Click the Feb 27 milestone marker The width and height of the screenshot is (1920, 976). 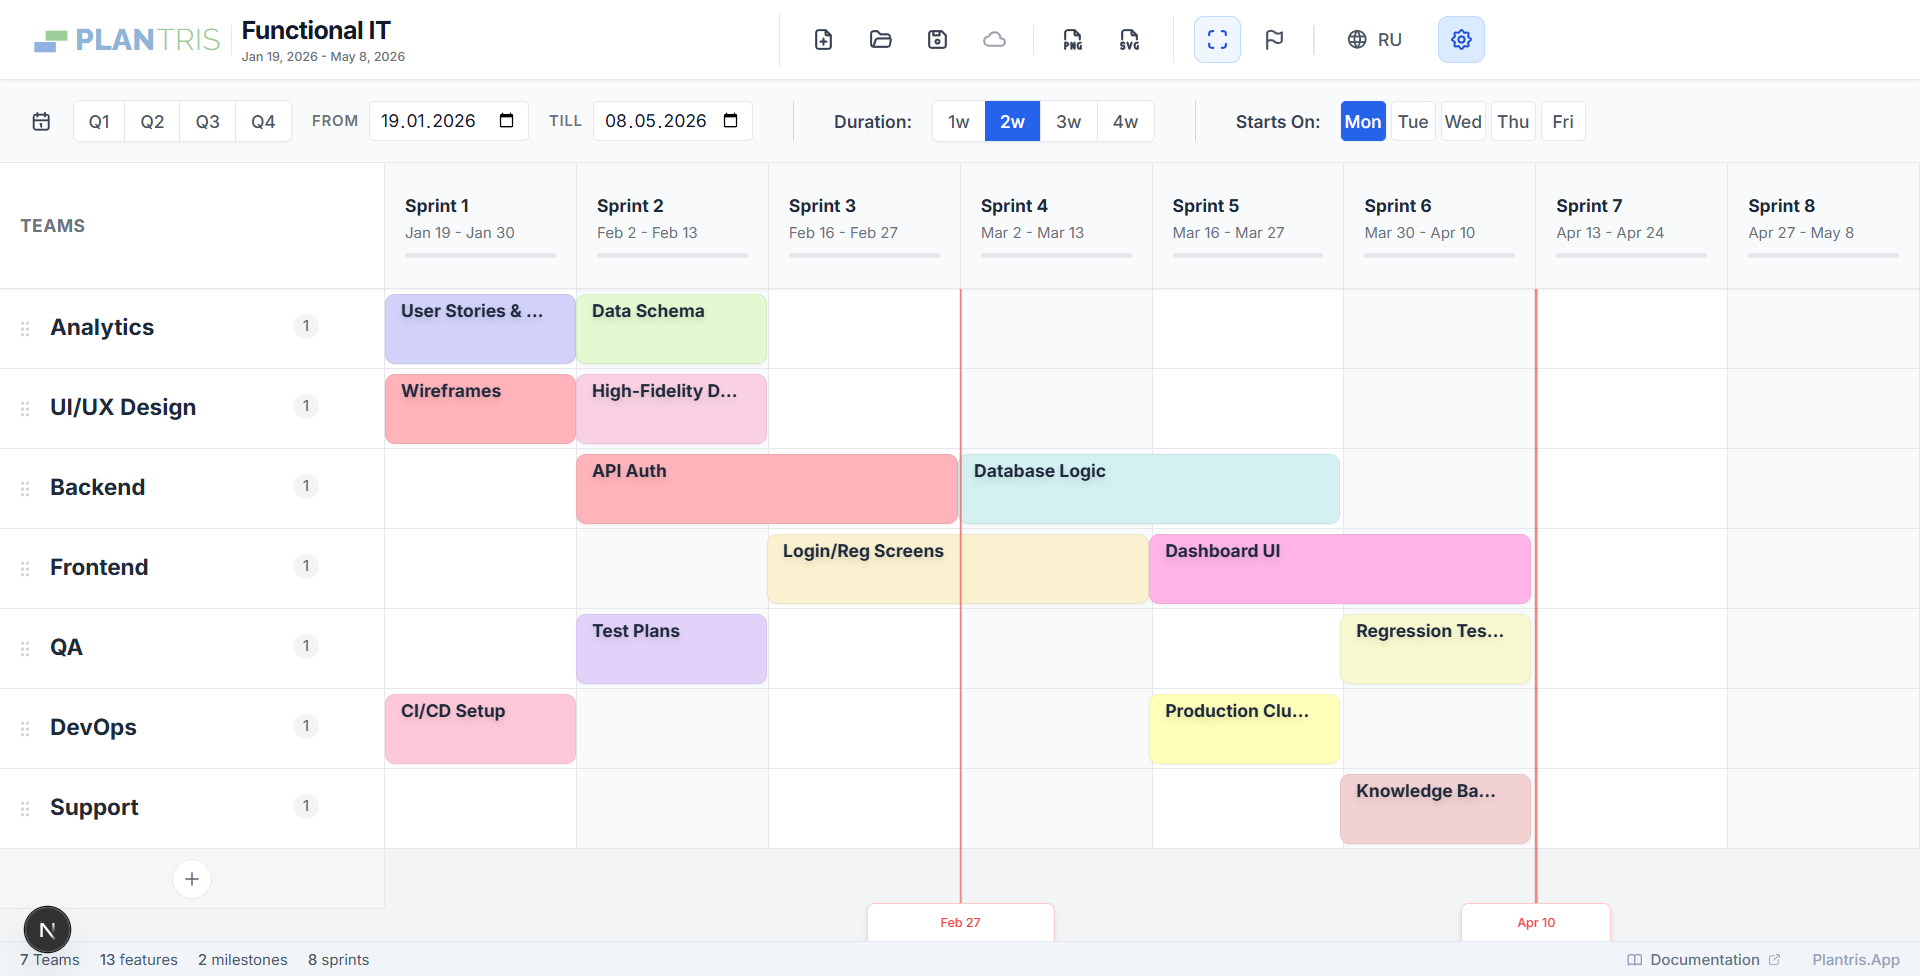[x=960, y=922]
